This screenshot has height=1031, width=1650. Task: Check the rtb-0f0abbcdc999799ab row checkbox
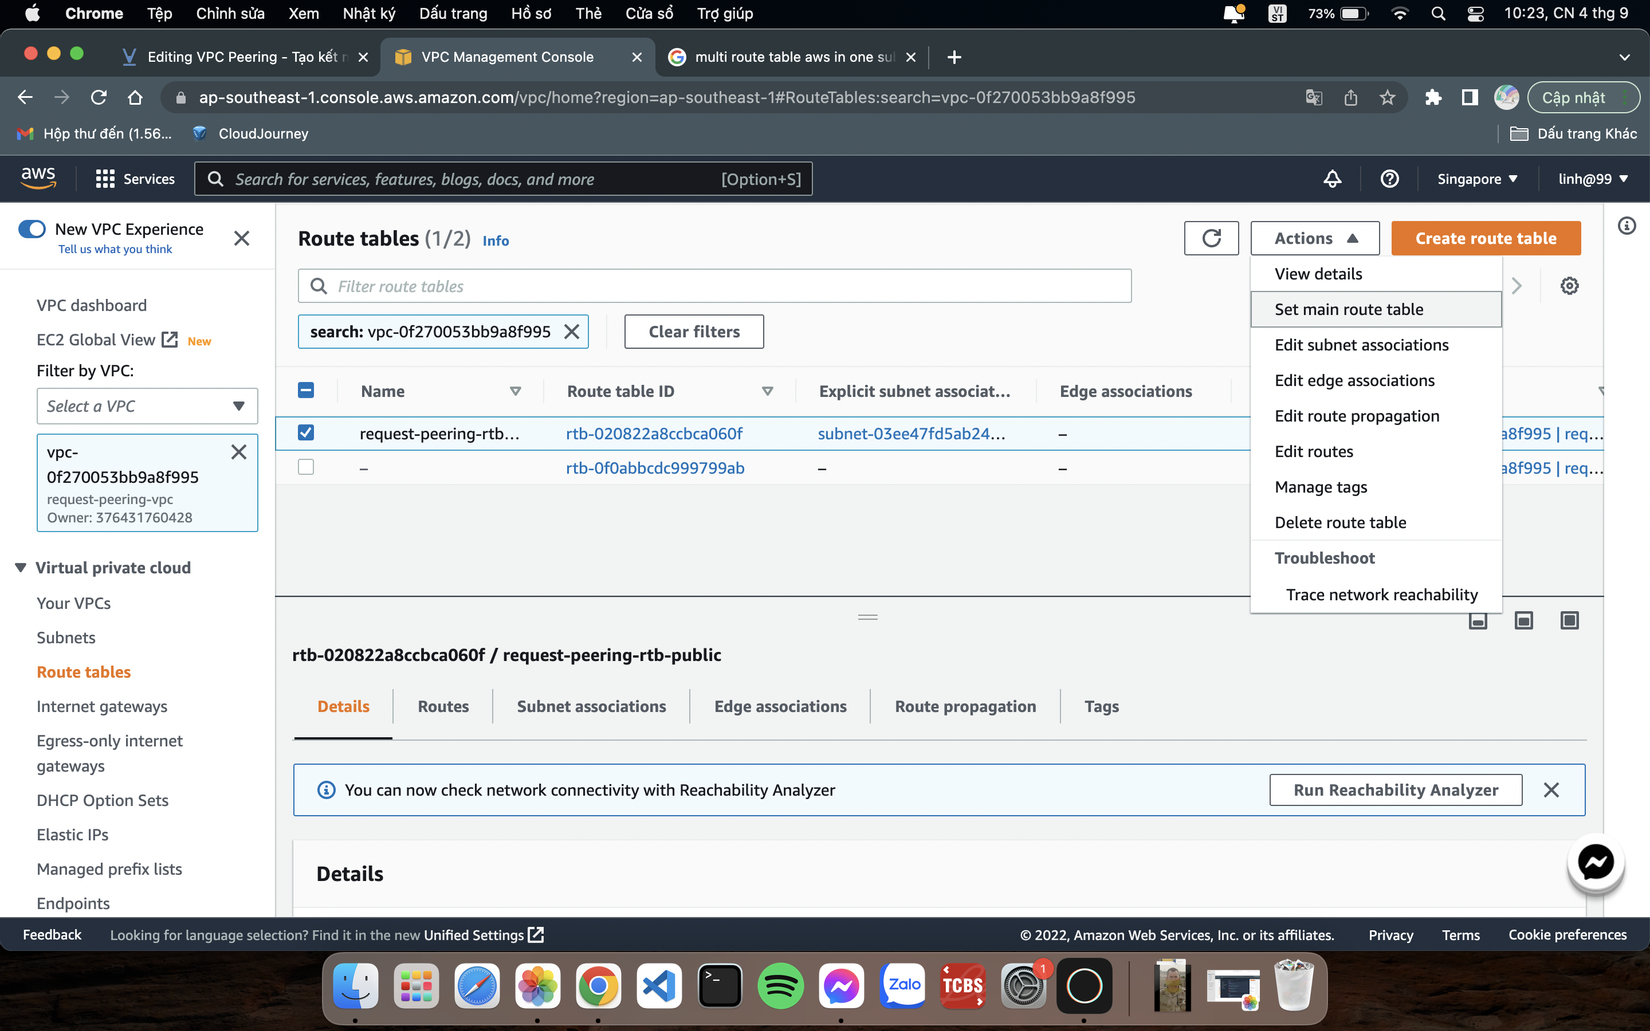coord(306,467)
